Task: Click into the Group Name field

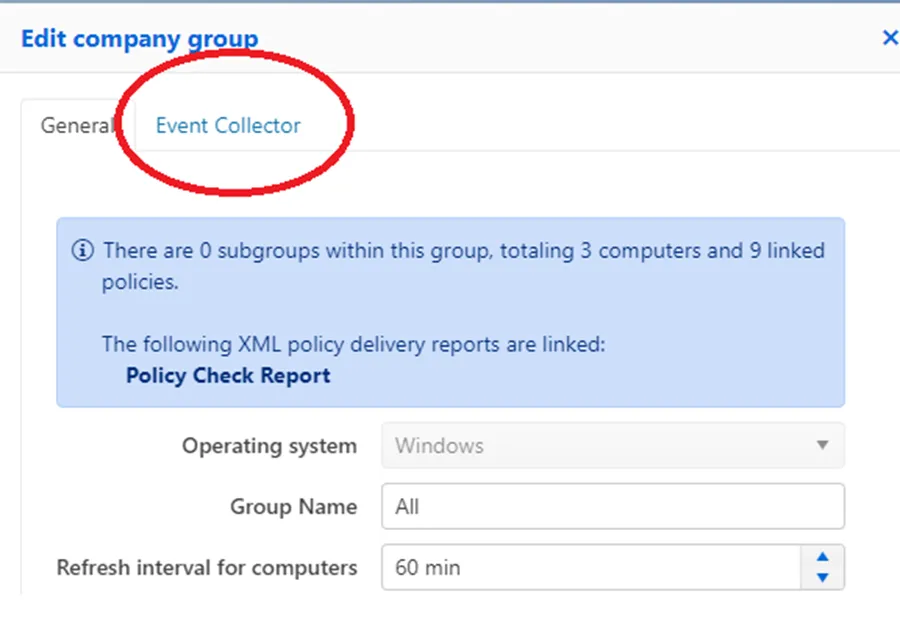Action: (612, 506)
